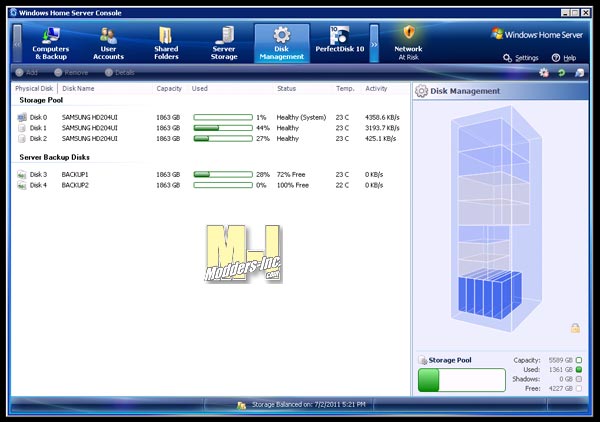The width and height of the screenshot is (600, 422).
Task: Click the rightmost toolbar view icon
Action: [579, 72]
